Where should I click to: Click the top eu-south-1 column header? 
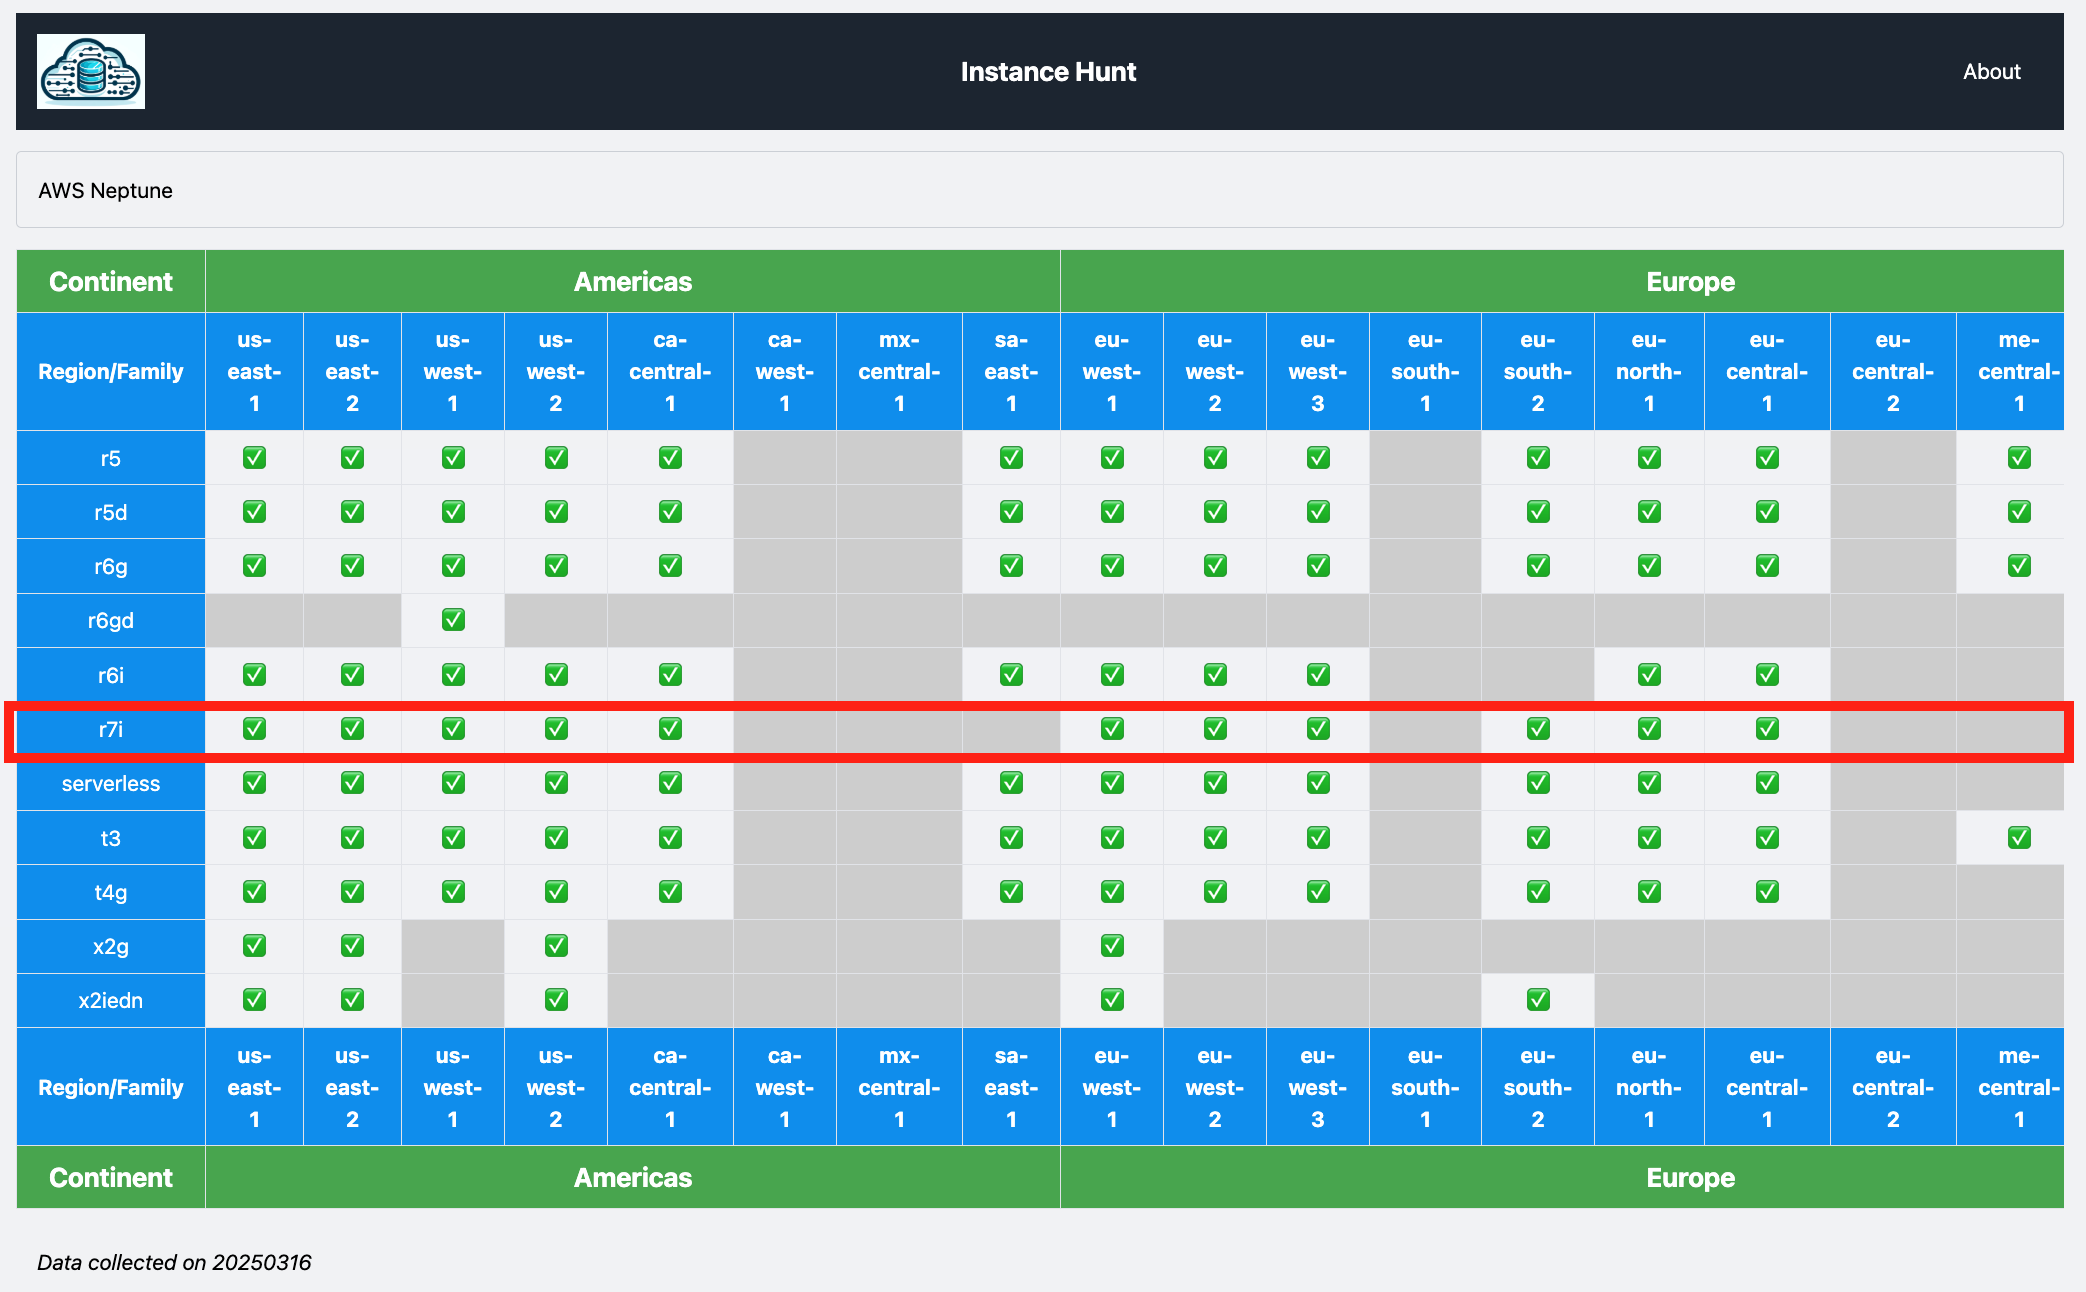pos(1425,371)
